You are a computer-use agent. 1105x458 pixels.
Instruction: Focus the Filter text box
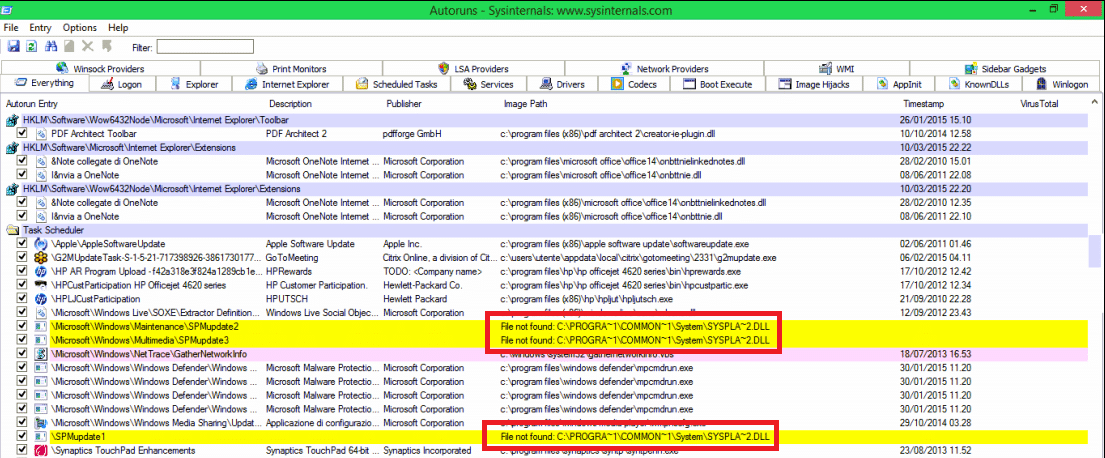point(204,47)
